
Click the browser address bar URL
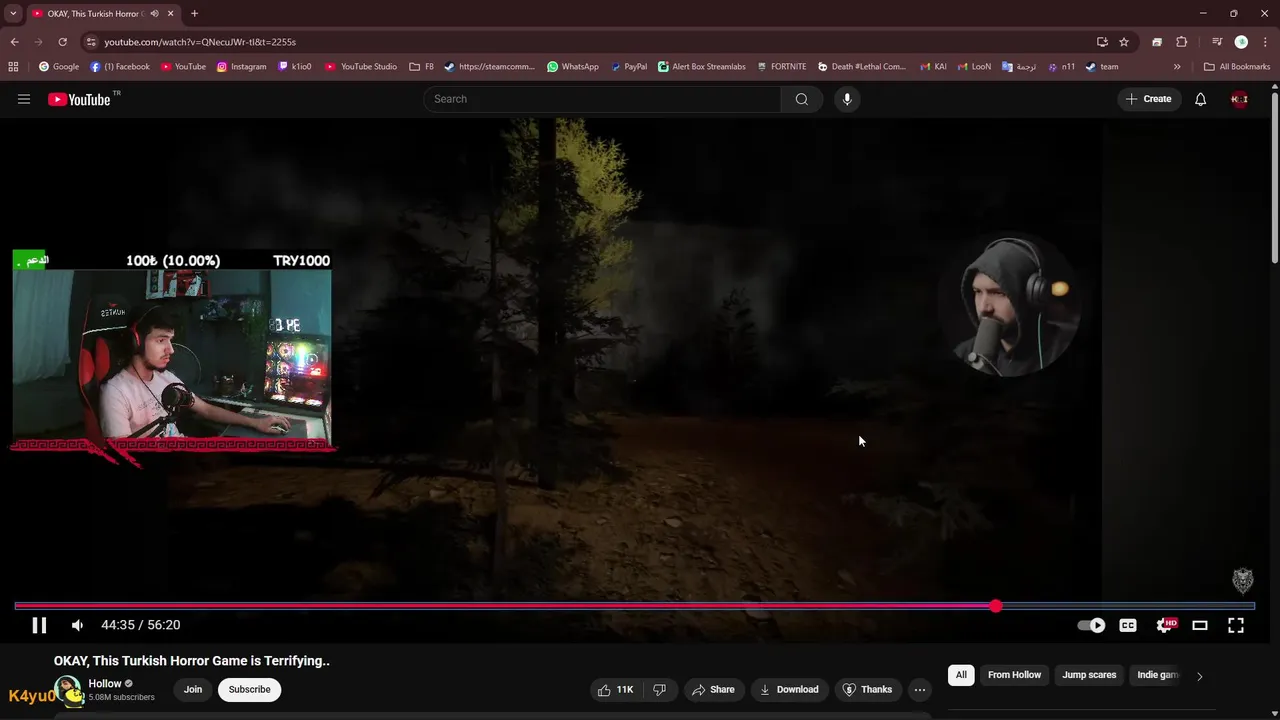coord(200,42)
